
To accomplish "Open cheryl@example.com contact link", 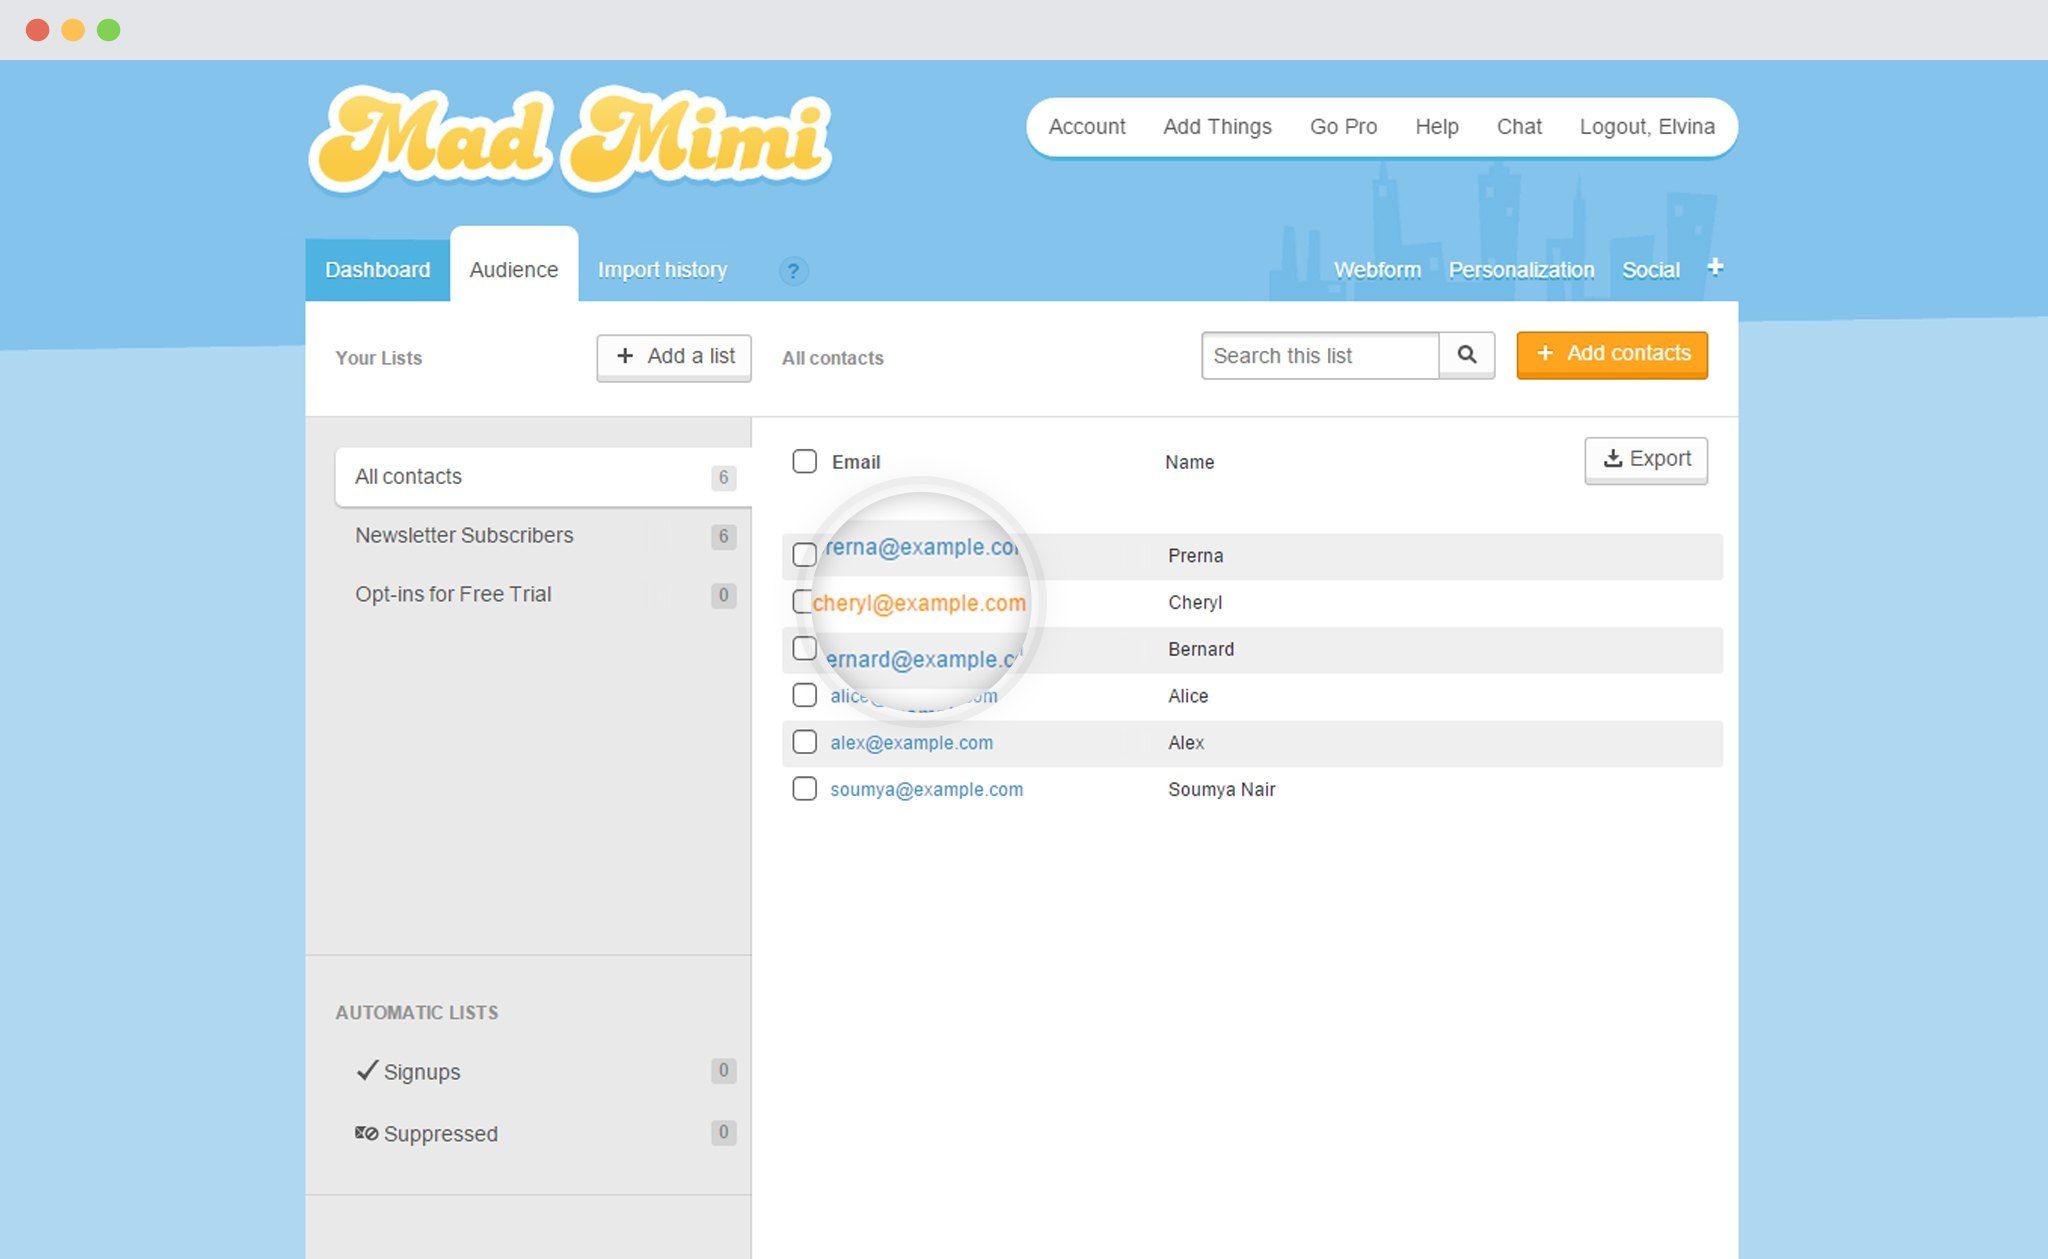I will [919, 603].
